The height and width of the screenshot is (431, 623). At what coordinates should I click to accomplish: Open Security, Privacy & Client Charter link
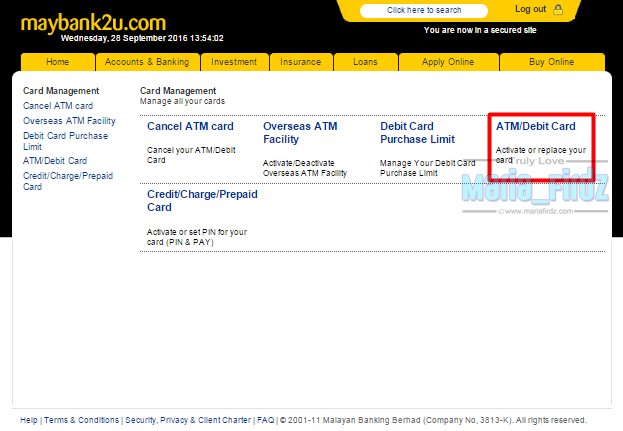tap(188, 420)
